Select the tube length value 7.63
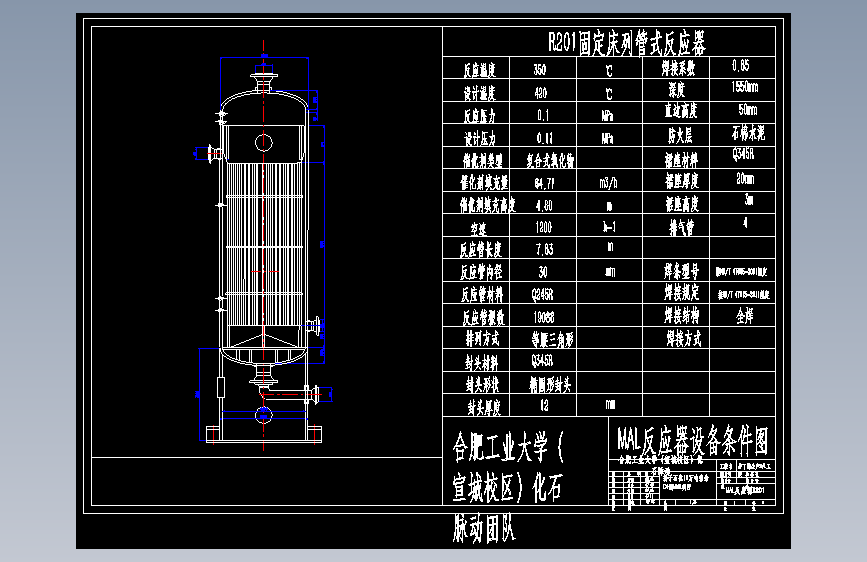The width and height of the screenshot is (867, 562). click(545, 249)
